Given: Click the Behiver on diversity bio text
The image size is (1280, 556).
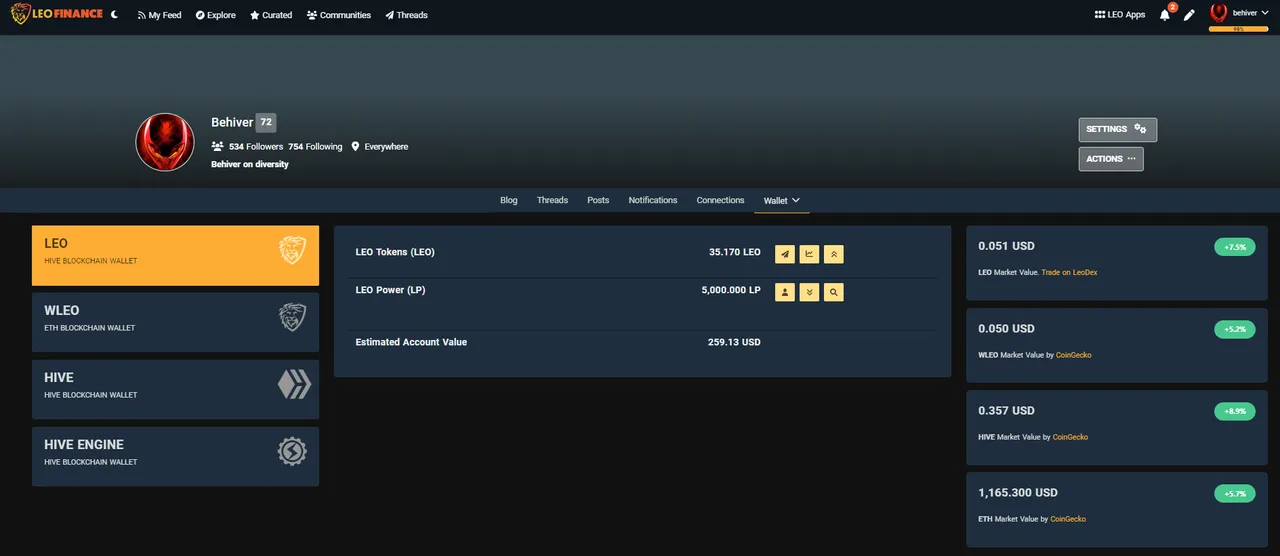Looking at the screenshot, I should (x=250, y=164).
